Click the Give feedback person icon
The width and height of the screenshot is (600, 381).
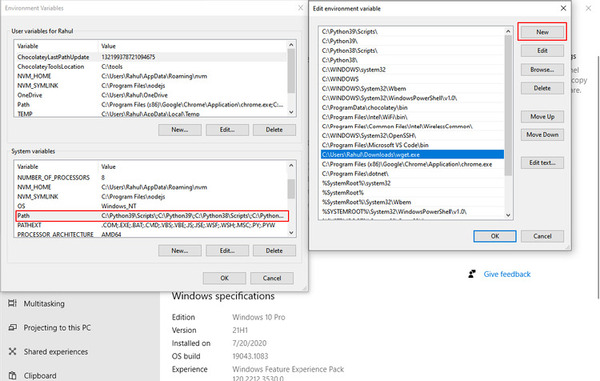pos(472,274)
